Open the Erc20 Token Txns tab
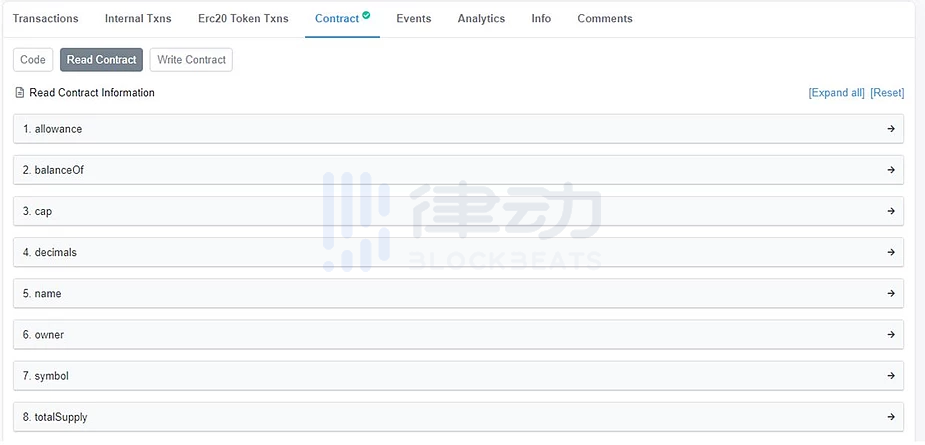Viewport: 925px width, 445px height. 243,19
